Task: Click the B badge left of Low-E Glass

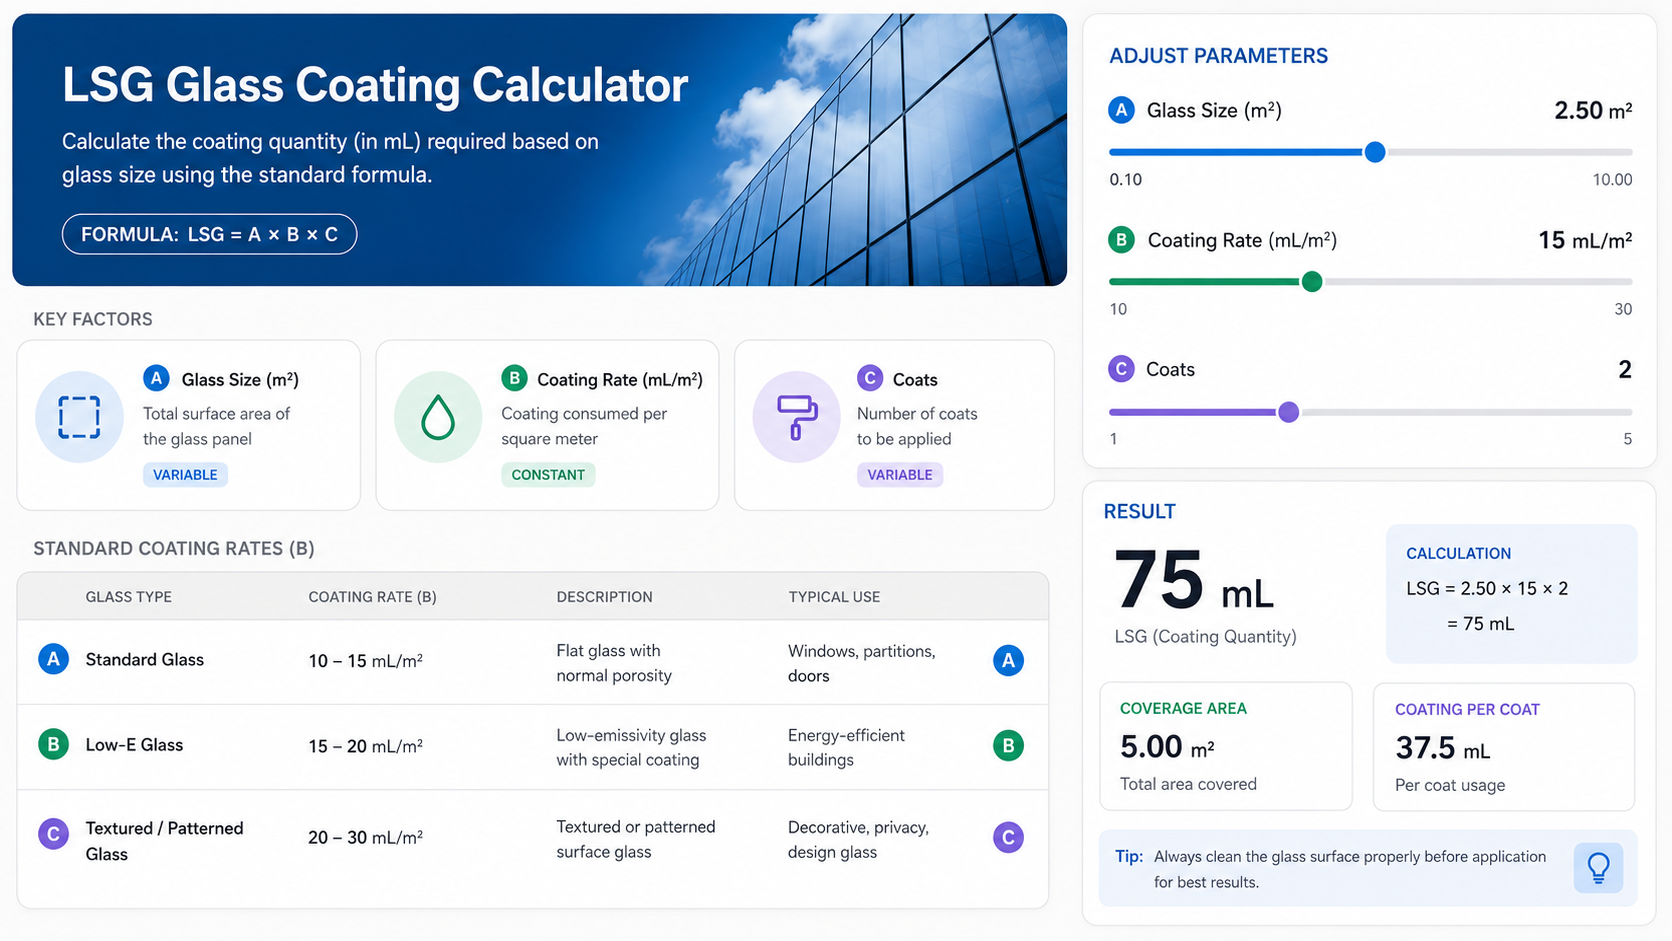Action: tap(53, 744)
